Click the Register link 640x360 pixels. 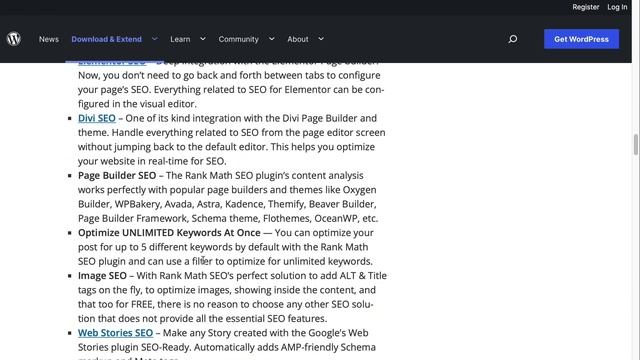(x=585, y=7)
